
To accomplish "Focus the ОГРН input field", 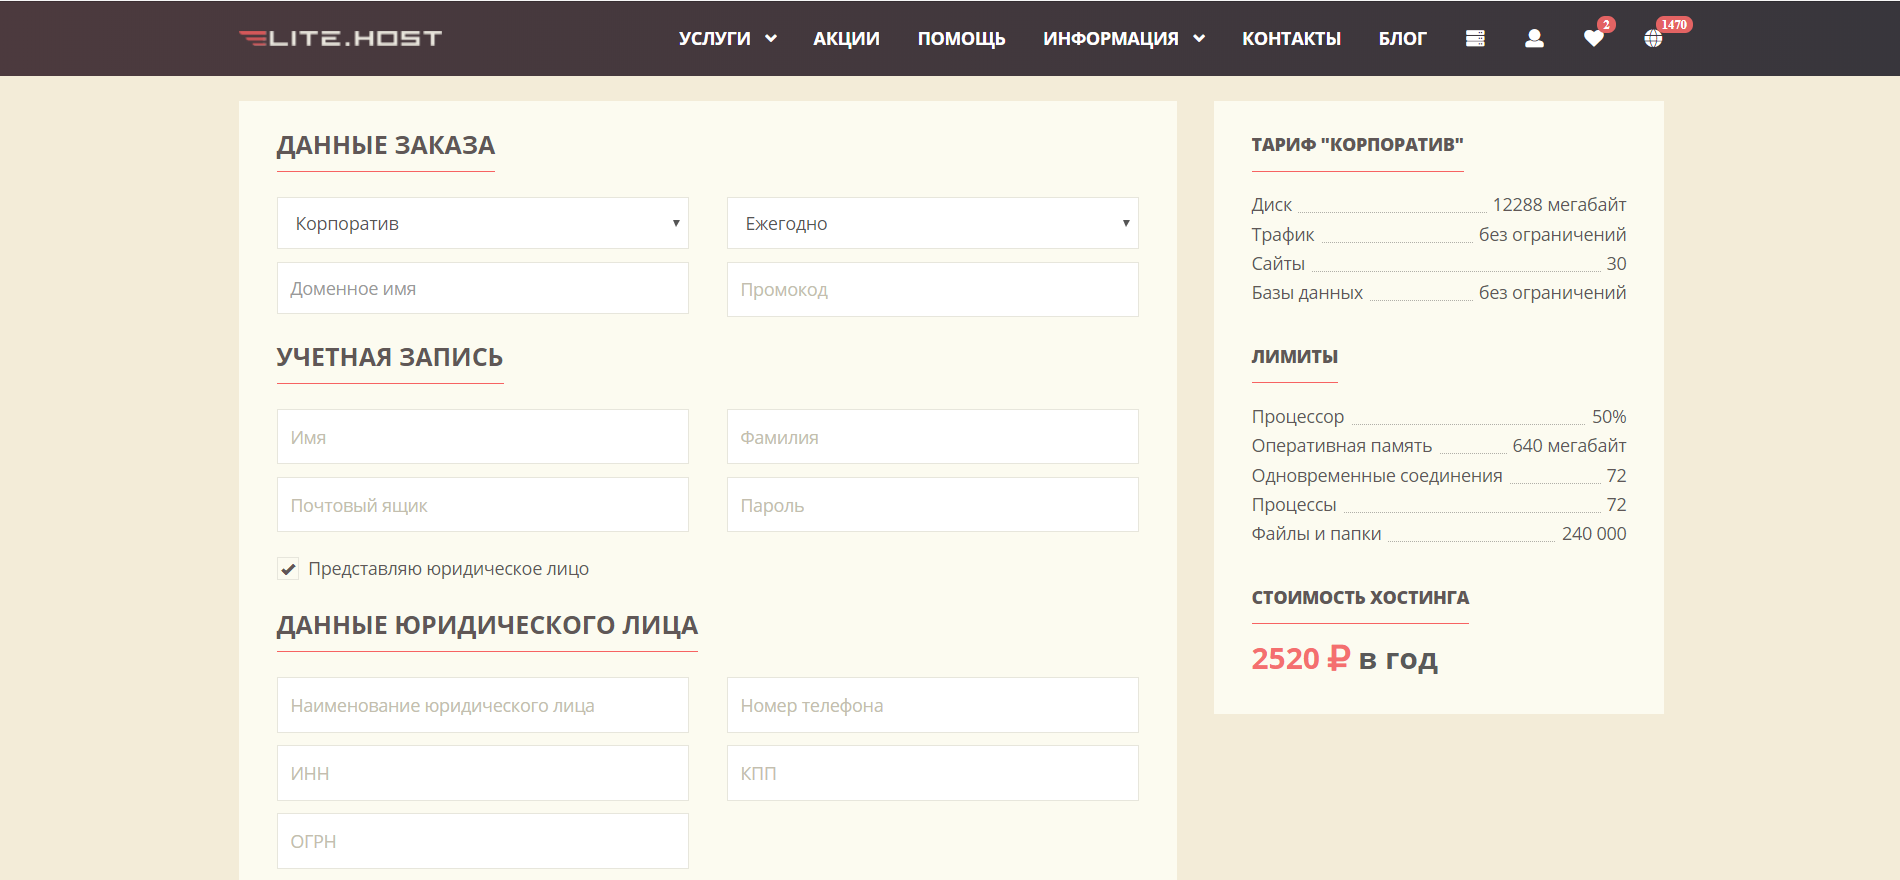I will (x=483, y=841).
